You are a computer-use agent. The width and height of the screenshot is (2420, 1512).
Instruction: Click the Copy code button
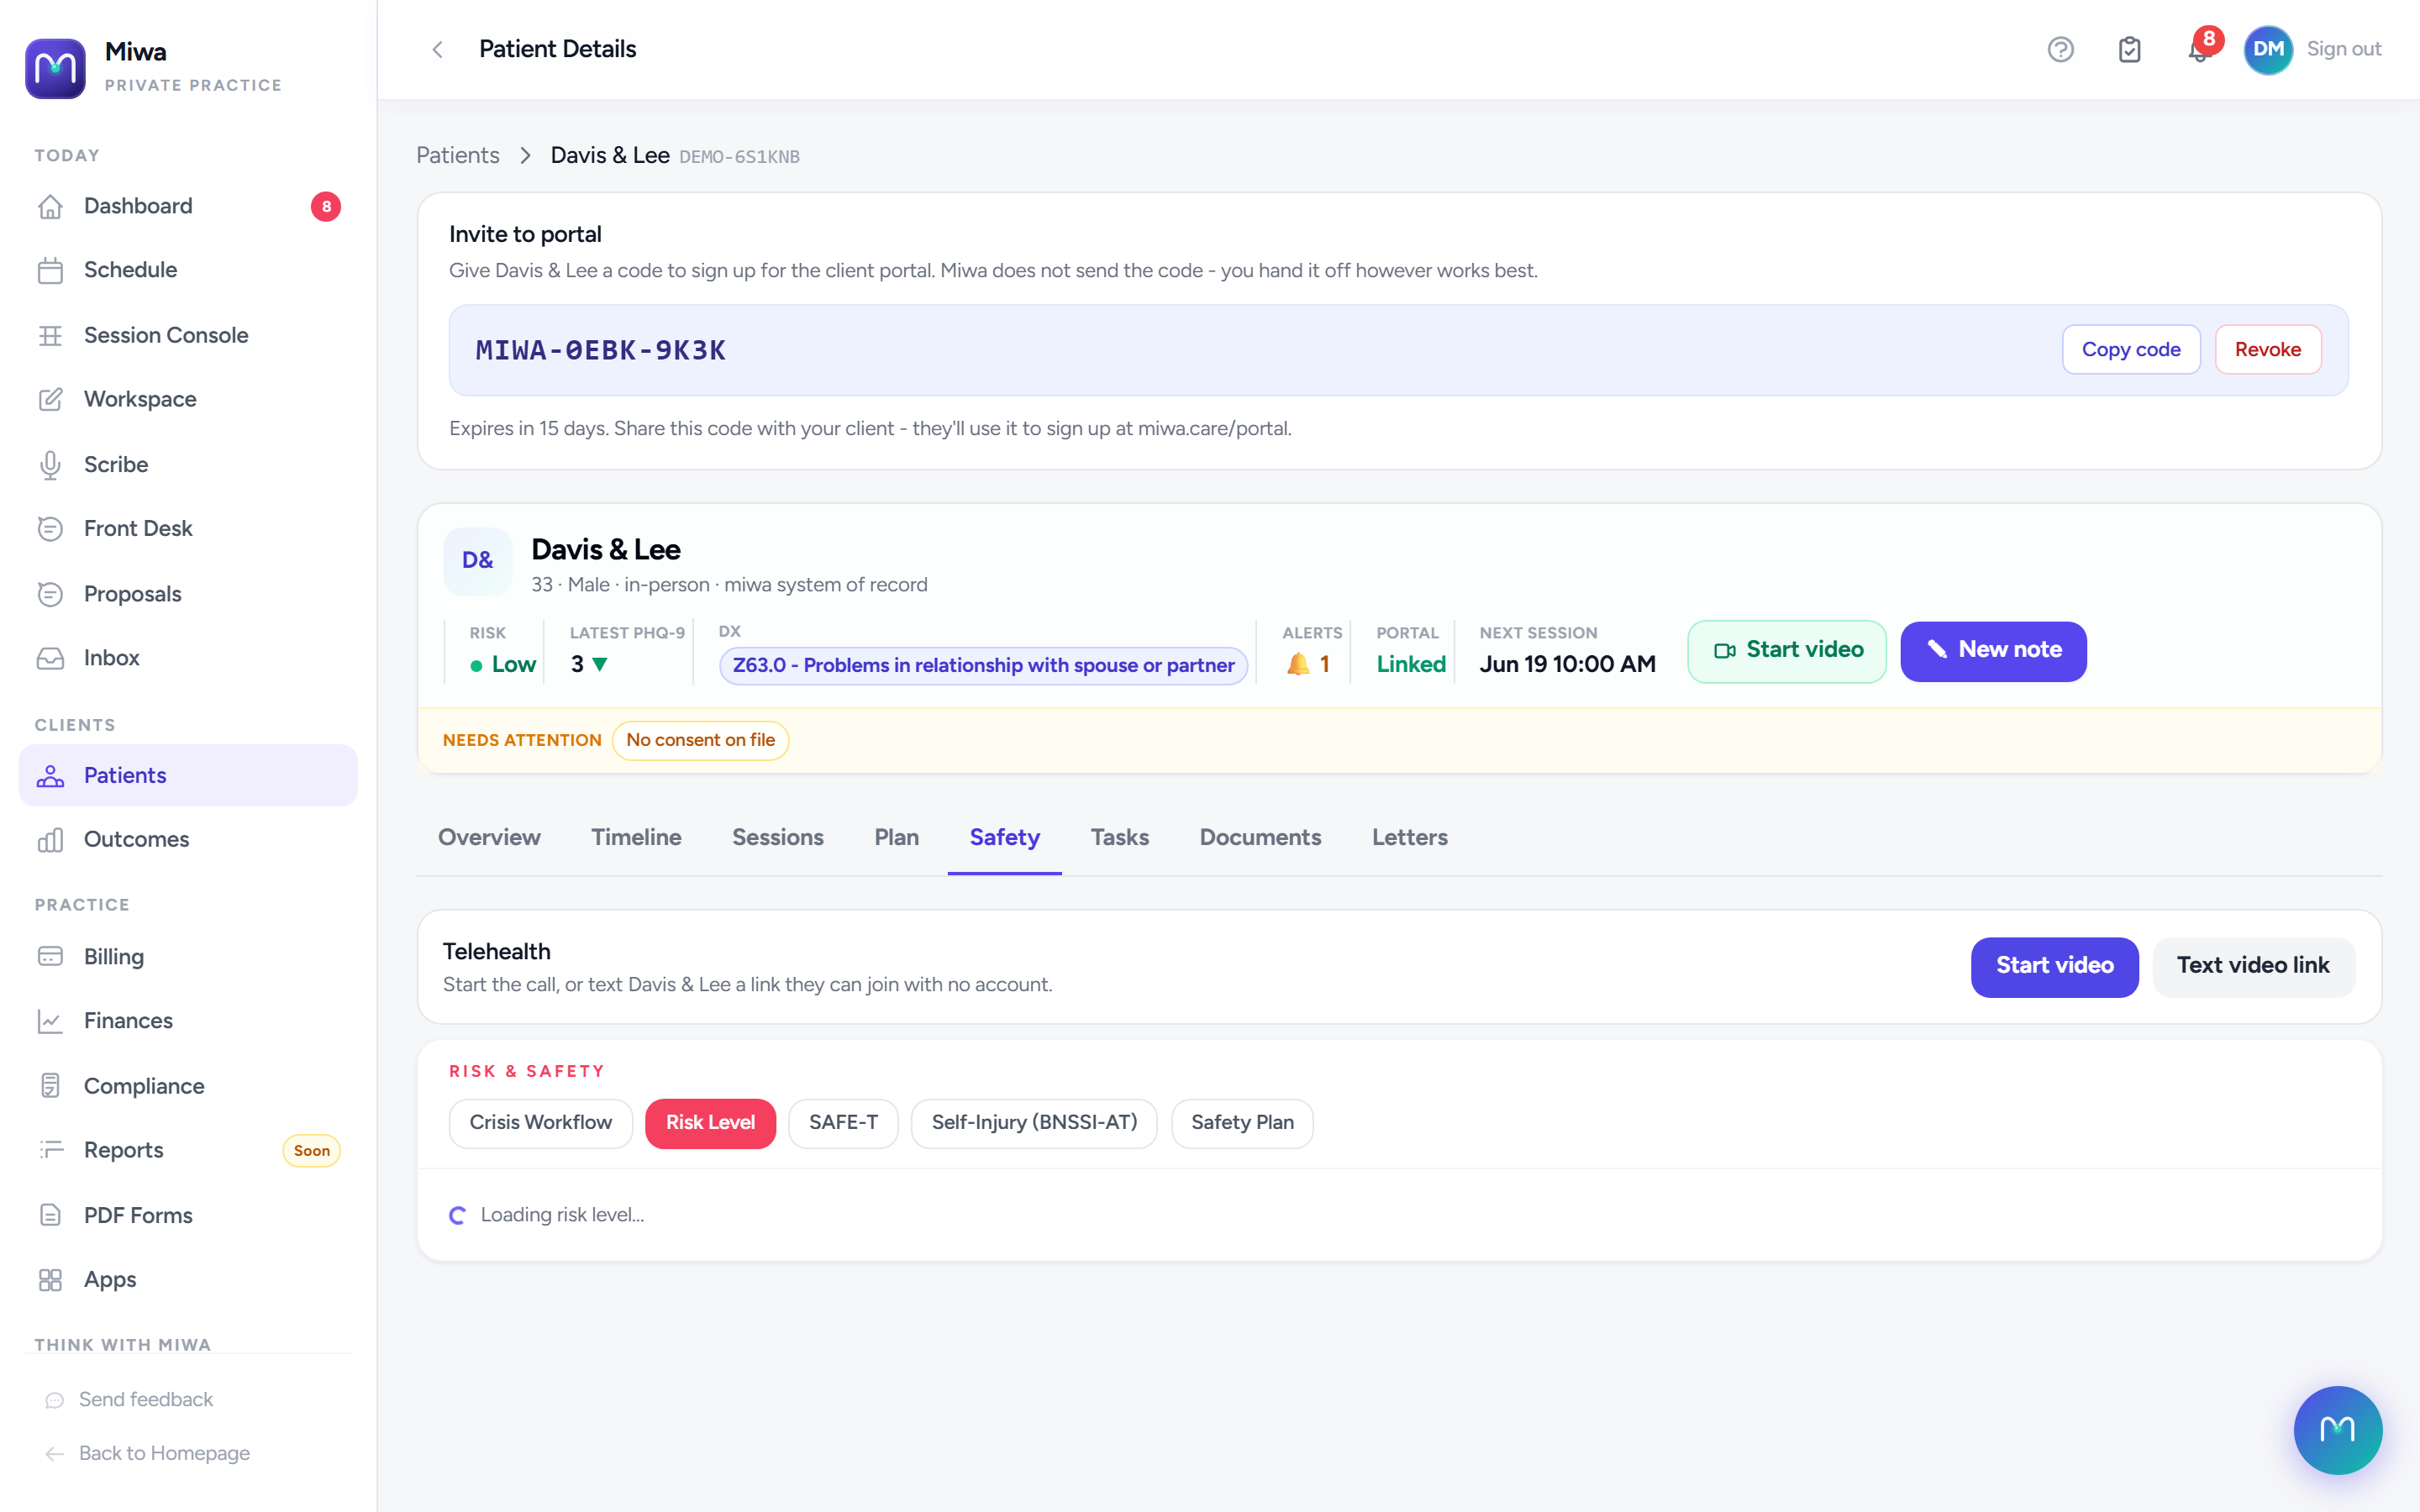(x=2131, y=349)
